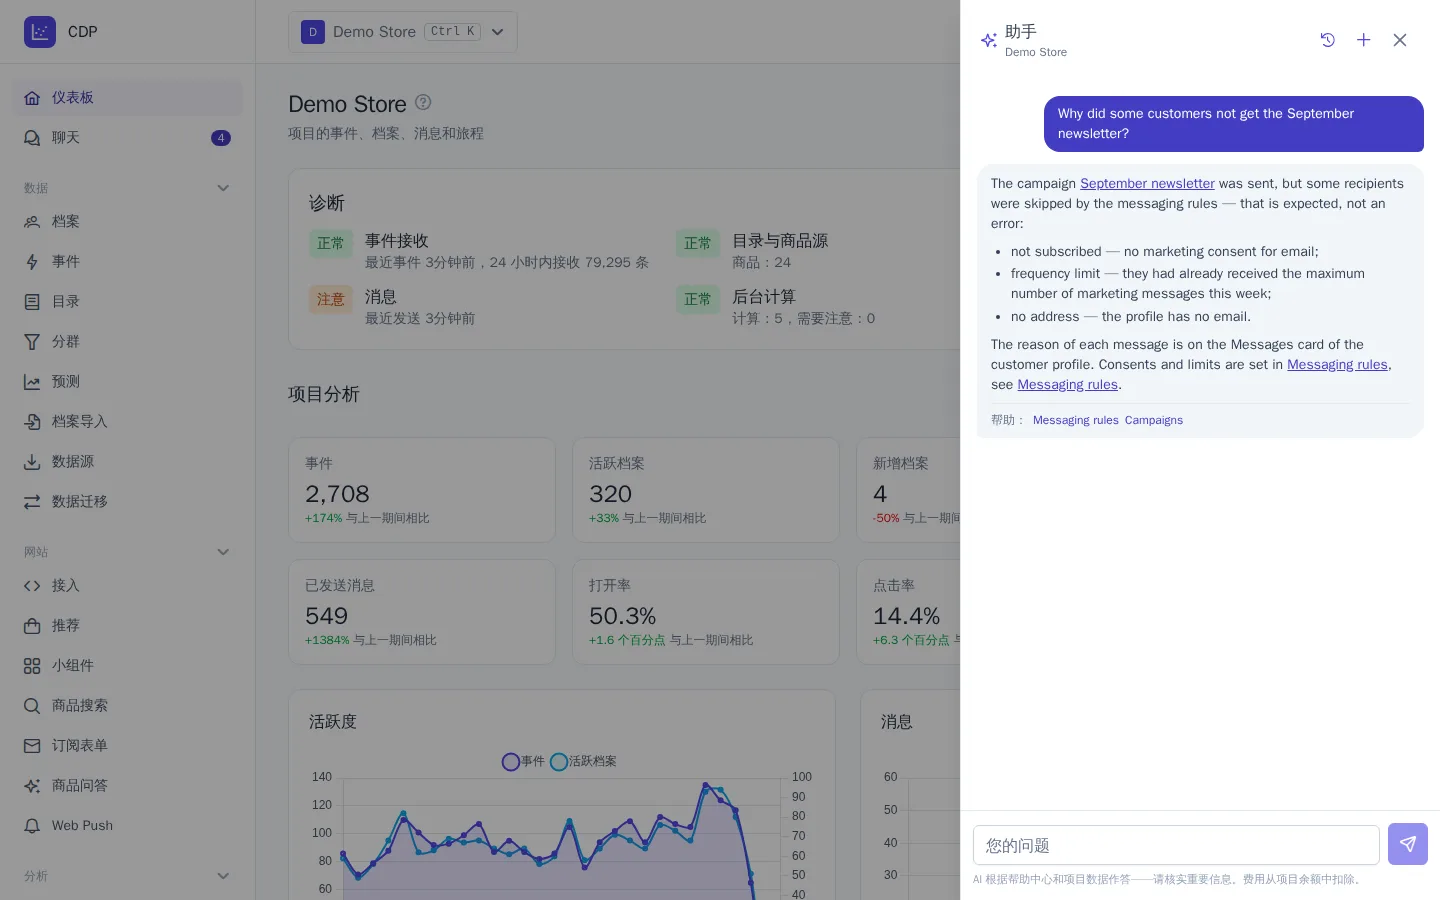Screen dimensions: 1440x900
Task: Open Campaigns help reference link
Action: pos(1154,420)
